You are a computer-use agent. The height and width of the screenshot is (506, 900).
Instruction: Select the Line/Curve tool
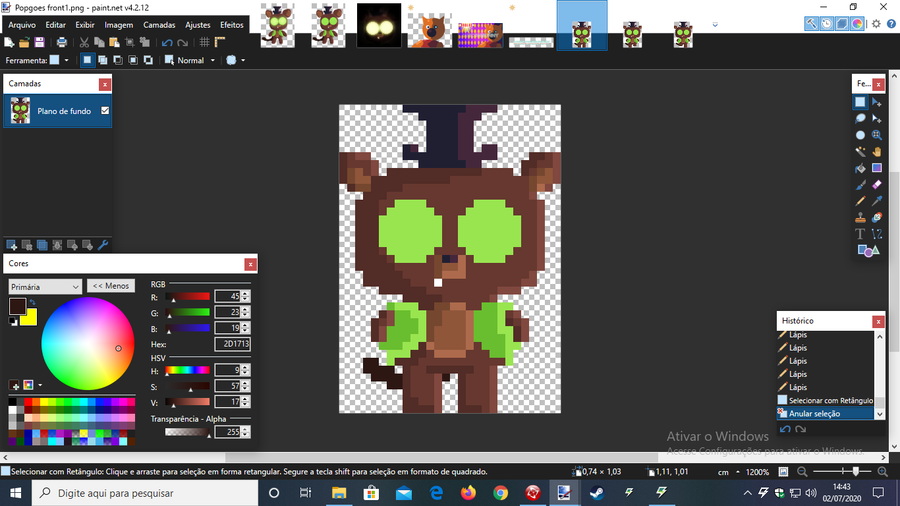(876, 234)
